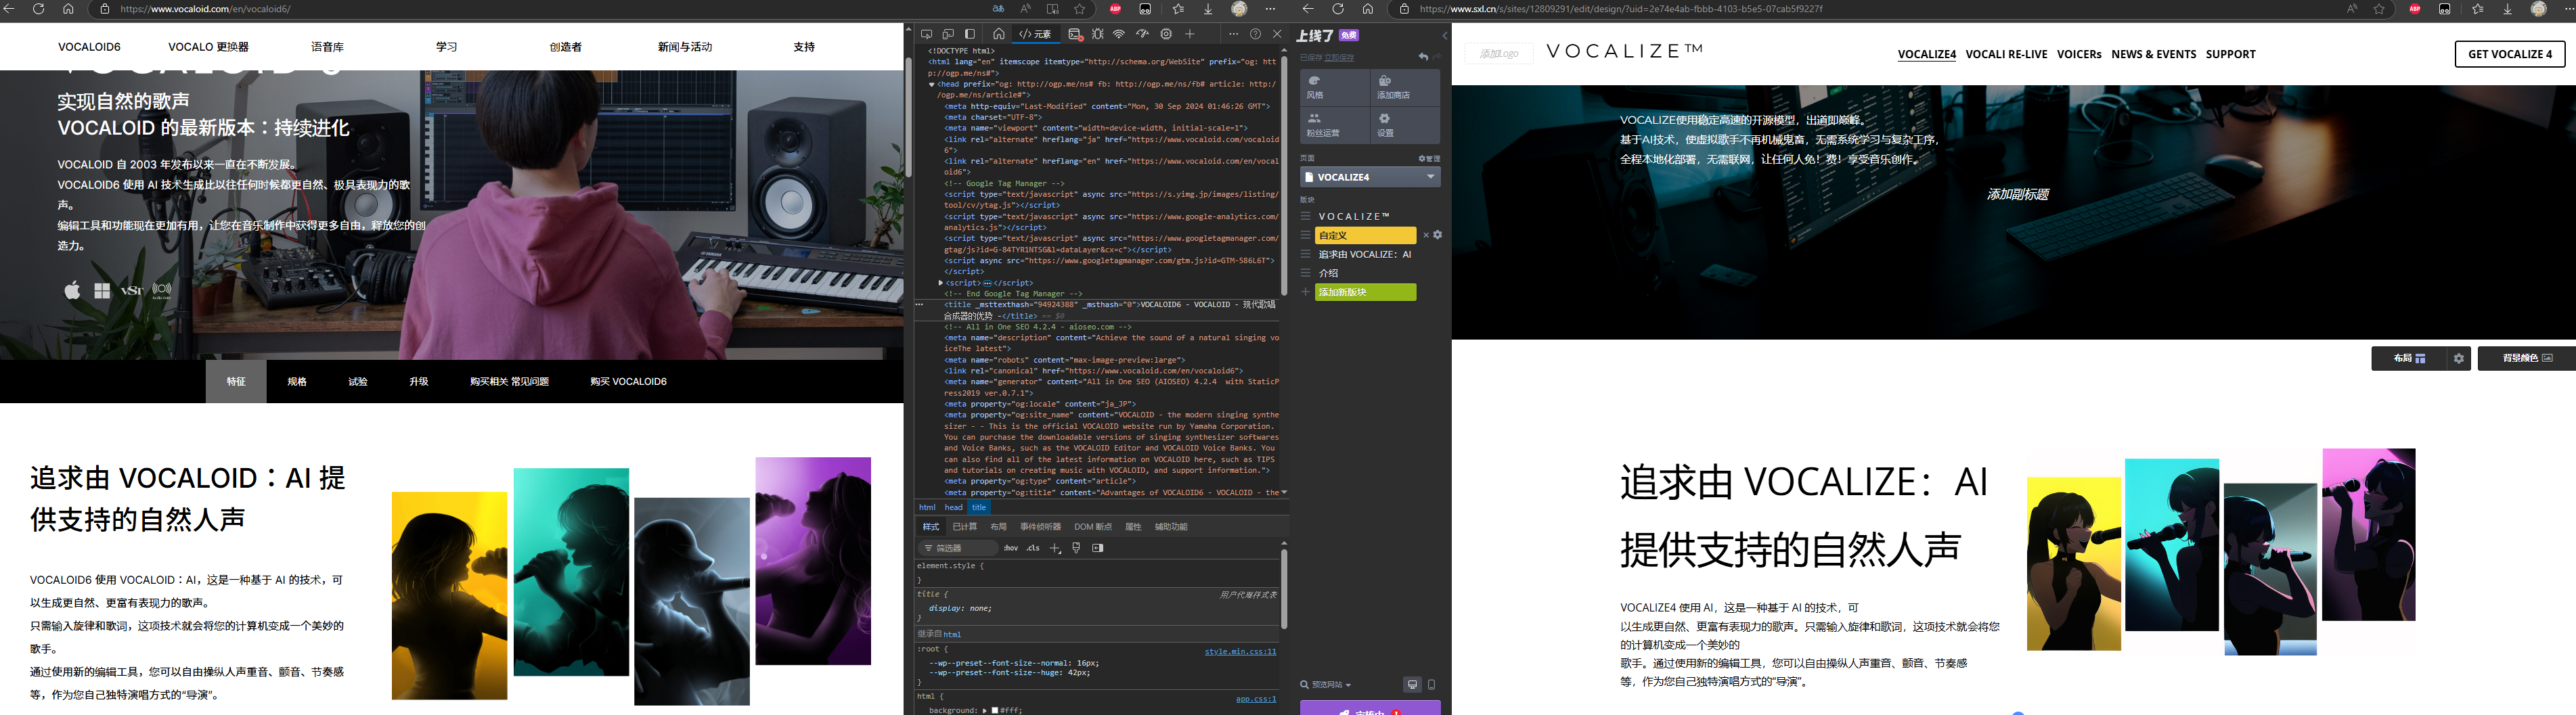Click the 添加新版块 add new block button

[1365, 292]
